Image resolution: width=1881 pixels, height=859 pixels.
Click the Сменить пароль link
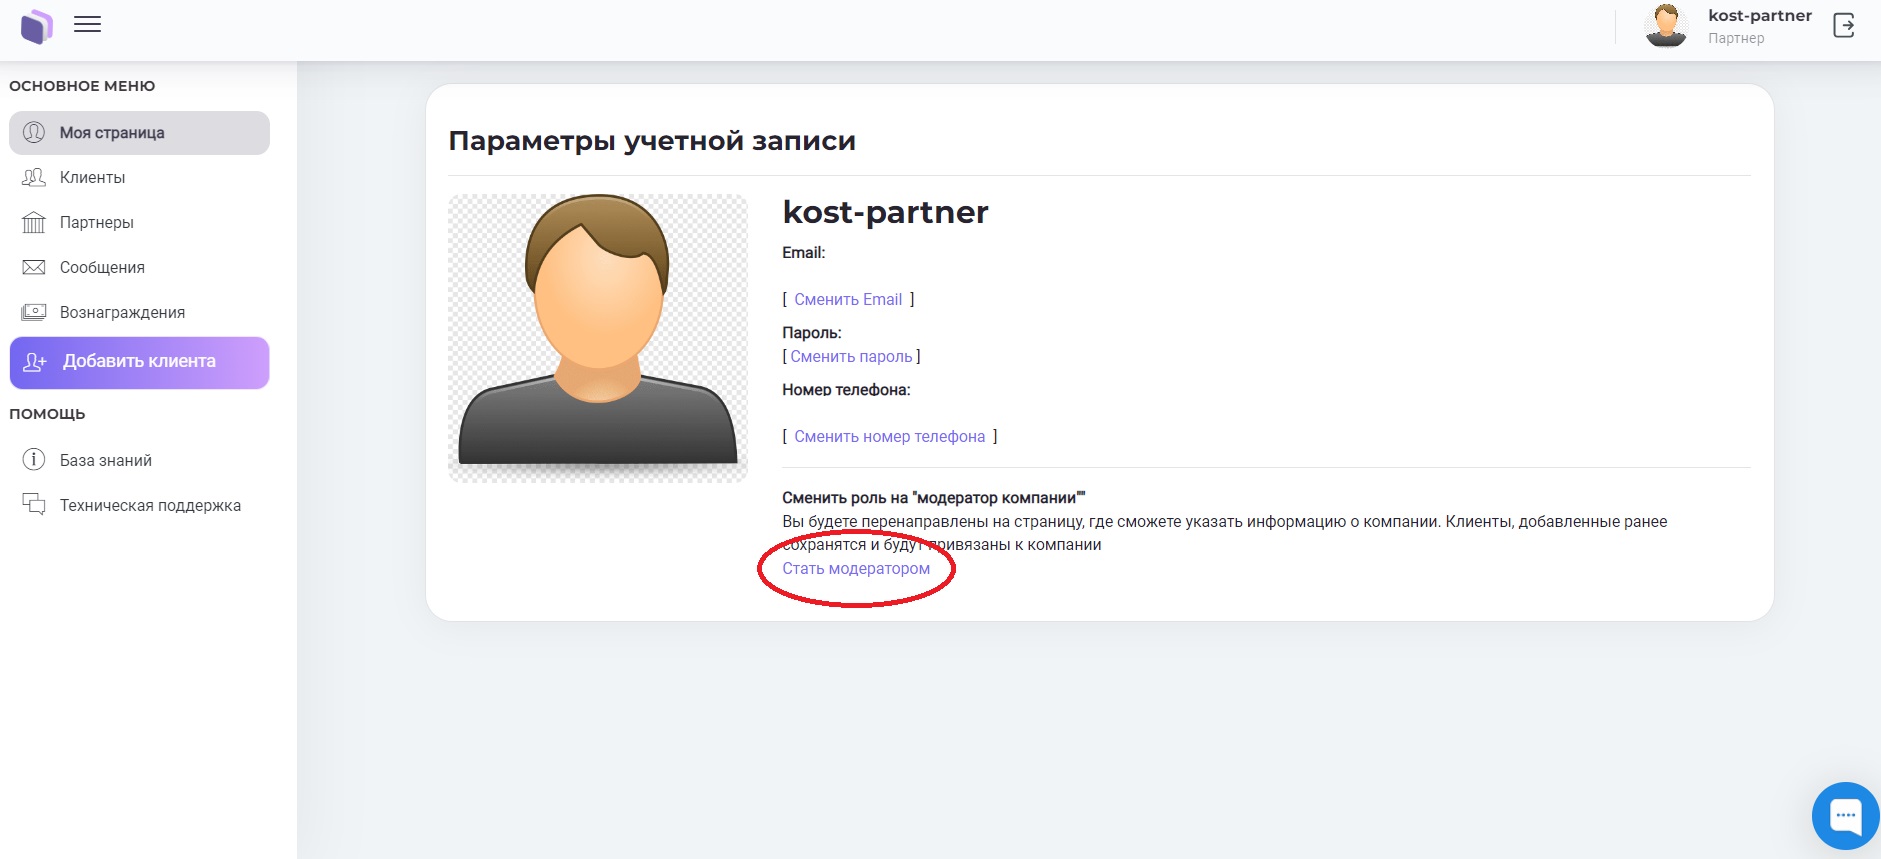(x=851, y=357)
